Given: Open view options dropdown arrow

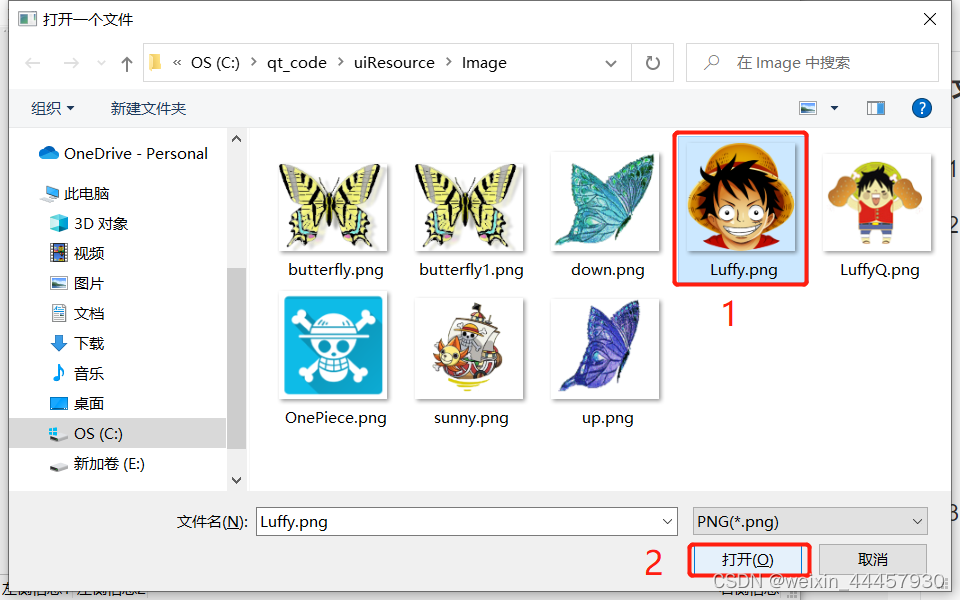Looking at the screenshot, I should [x=834, y=108].
